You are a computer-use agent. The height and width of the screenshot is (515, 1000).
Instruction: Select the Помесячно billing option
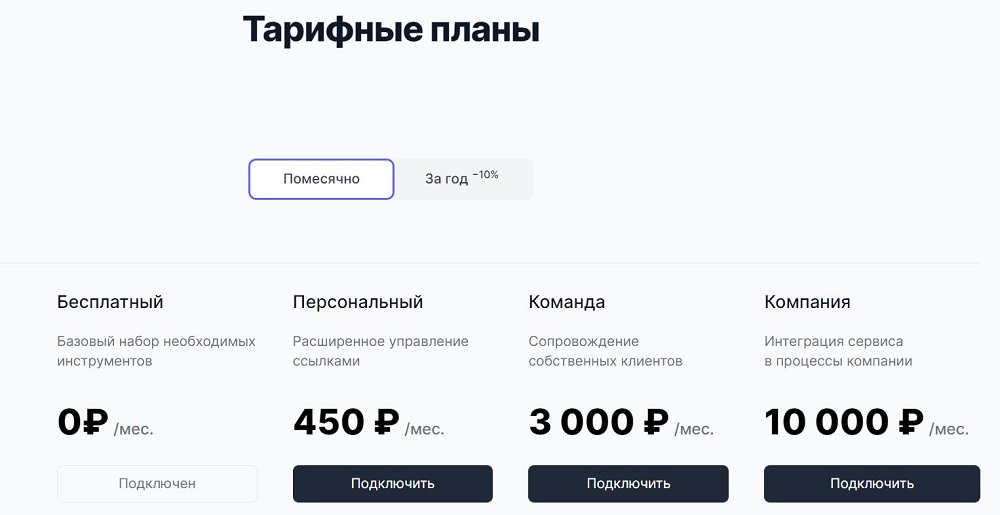coord(321,179)
